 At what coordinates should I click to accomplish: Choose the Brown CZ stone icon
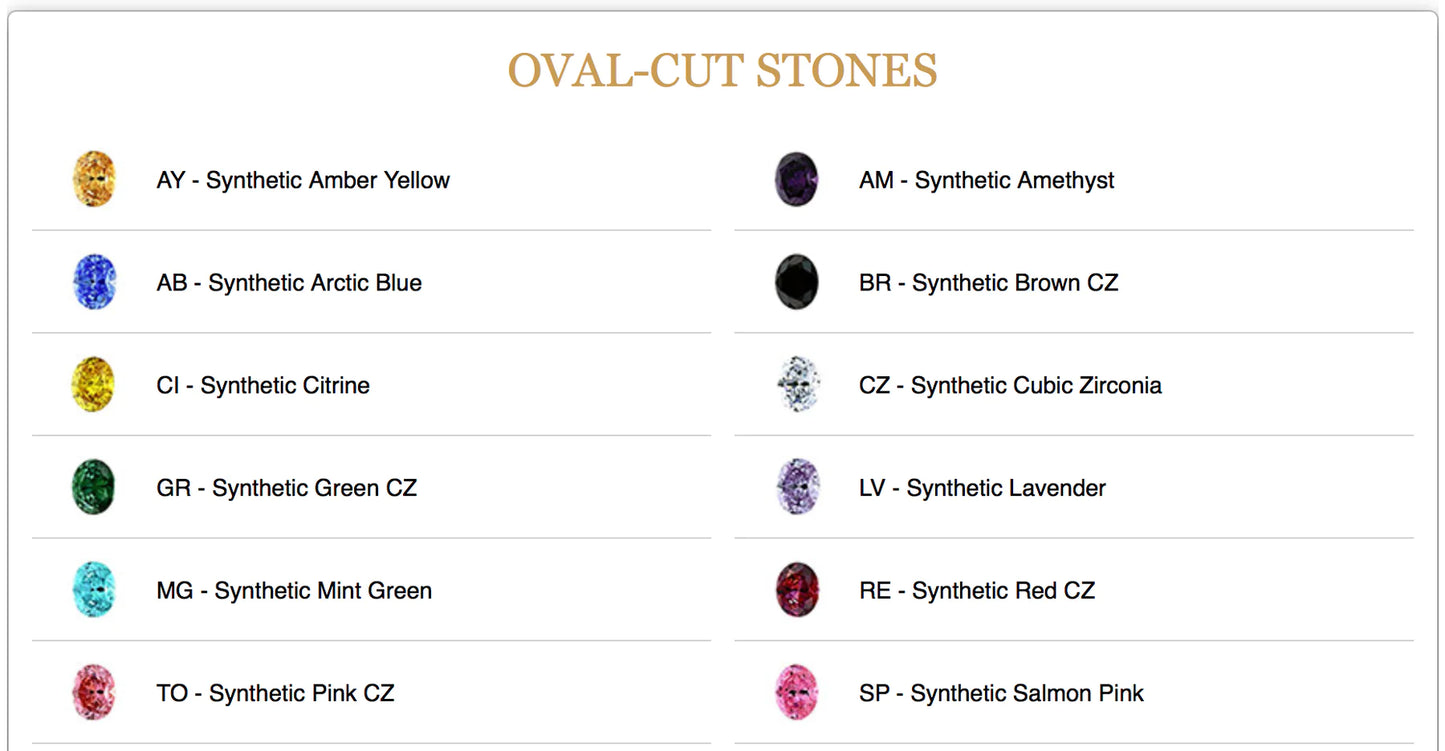(x=797, y=283)
